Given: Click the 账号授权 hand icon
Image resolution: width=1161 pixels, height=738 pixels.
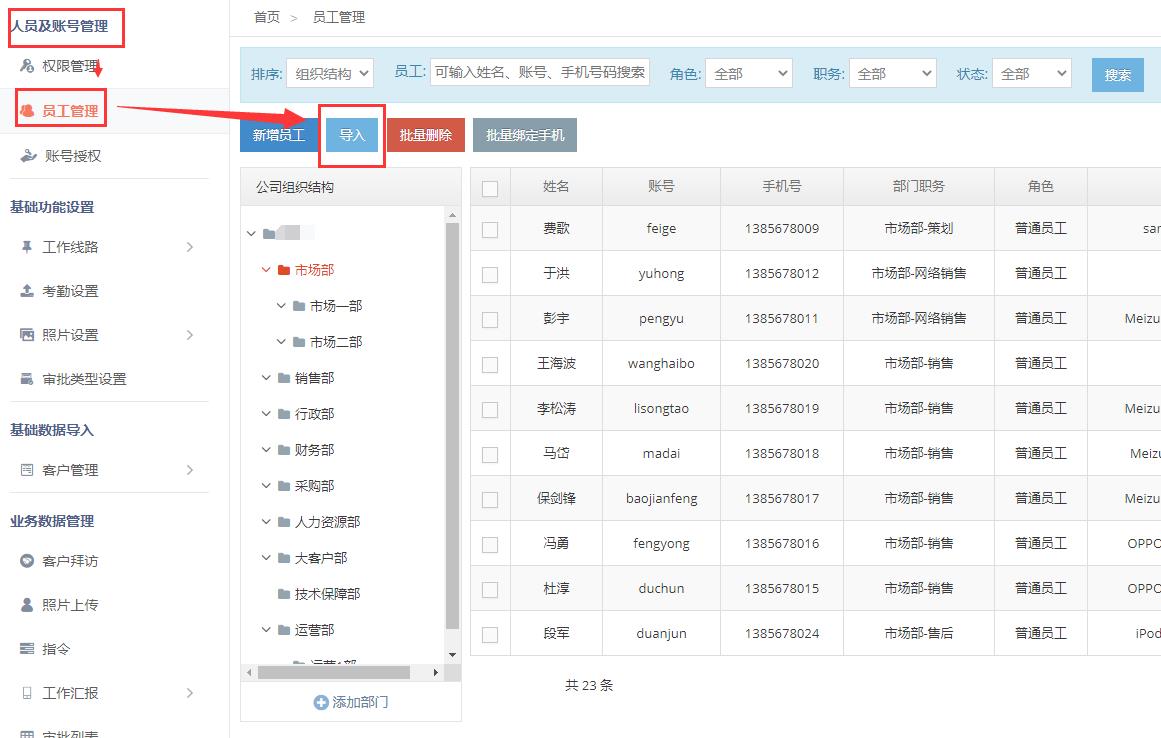Looking at the screenshot, I should pyautogui.click(x=28, y=156).
